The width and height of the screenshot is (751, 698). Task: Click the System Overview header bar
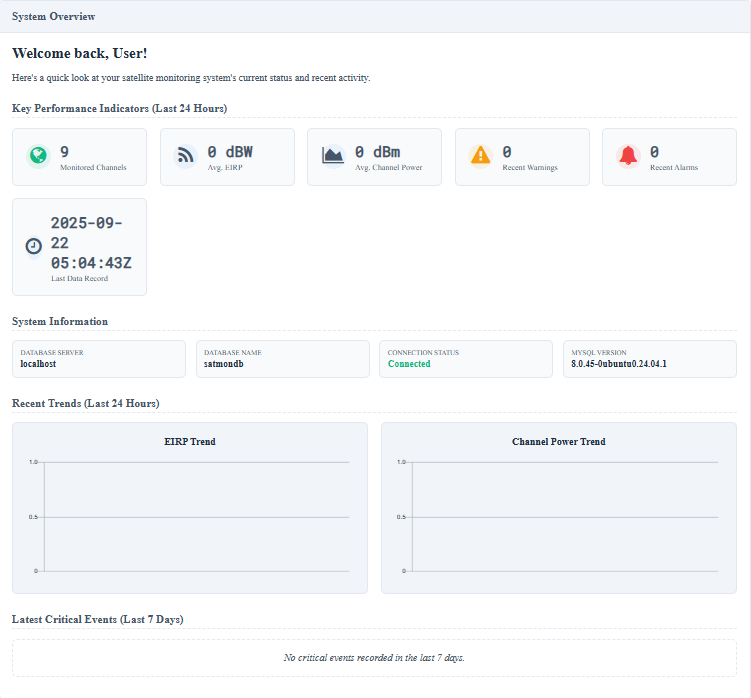(x=375, y=16)
